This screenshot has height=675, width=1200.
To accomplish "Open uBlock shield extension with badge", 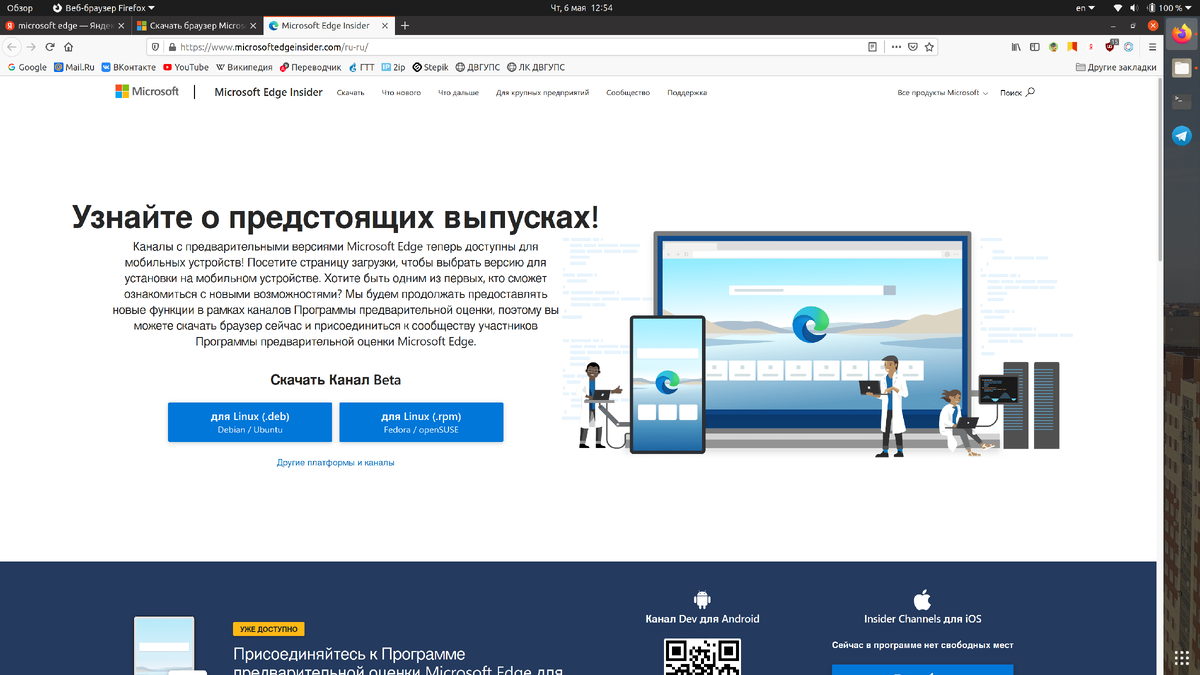I will [x=1111, y=46].
